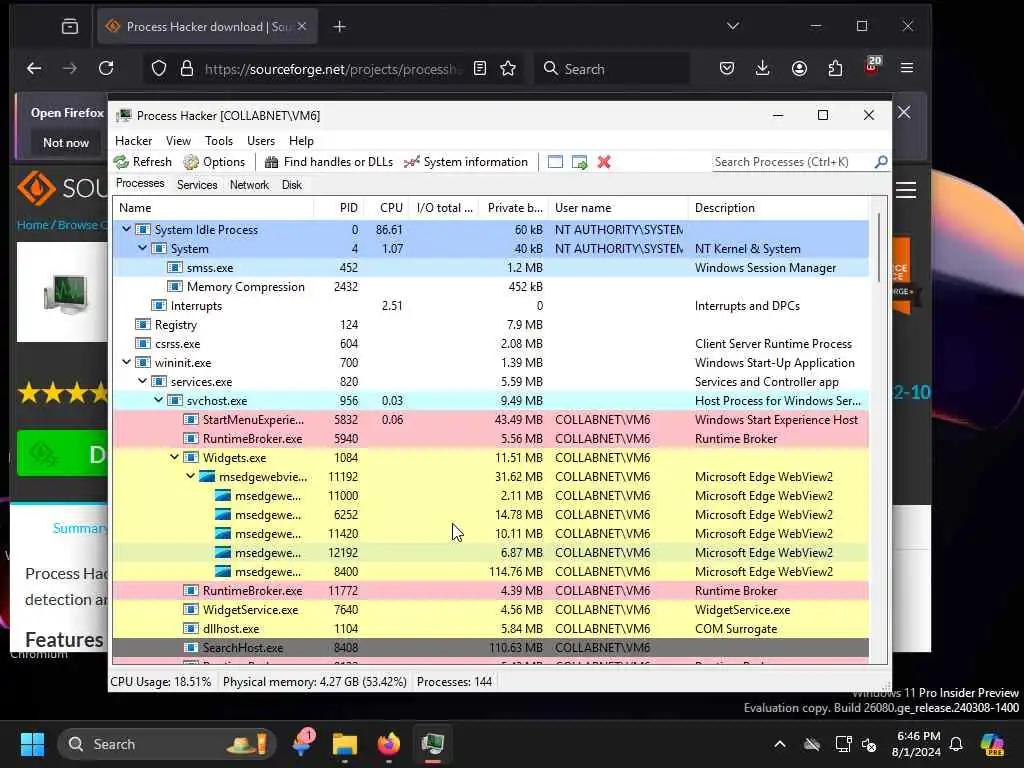Click the Firefox back arrow
Viewport: 1024px width, 768px height.
(x=34, y=68)
